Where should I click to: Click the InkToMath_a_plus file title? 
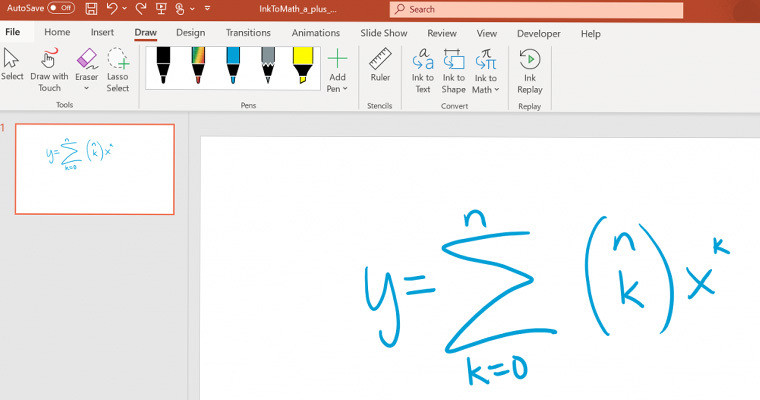coord(298,9)
